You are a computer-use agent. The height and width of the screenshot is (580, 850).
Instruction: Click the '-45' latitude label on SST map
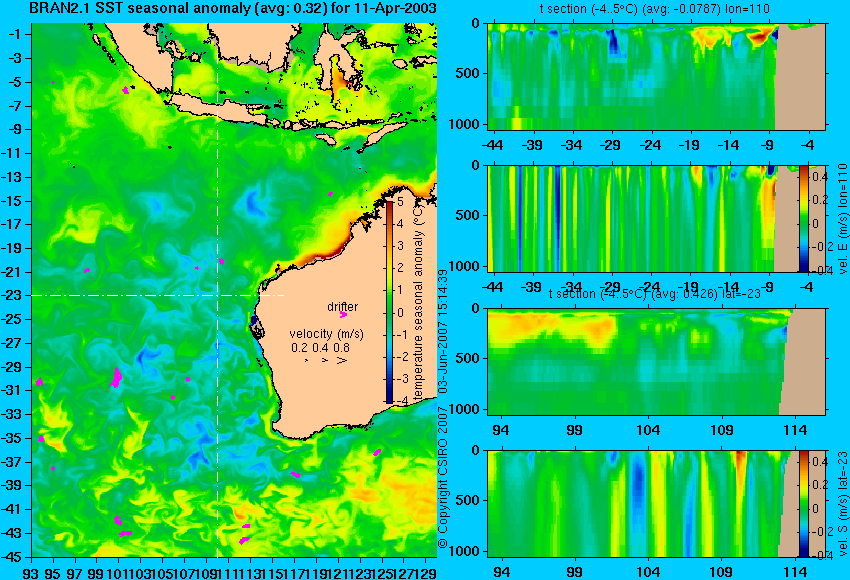12,557
